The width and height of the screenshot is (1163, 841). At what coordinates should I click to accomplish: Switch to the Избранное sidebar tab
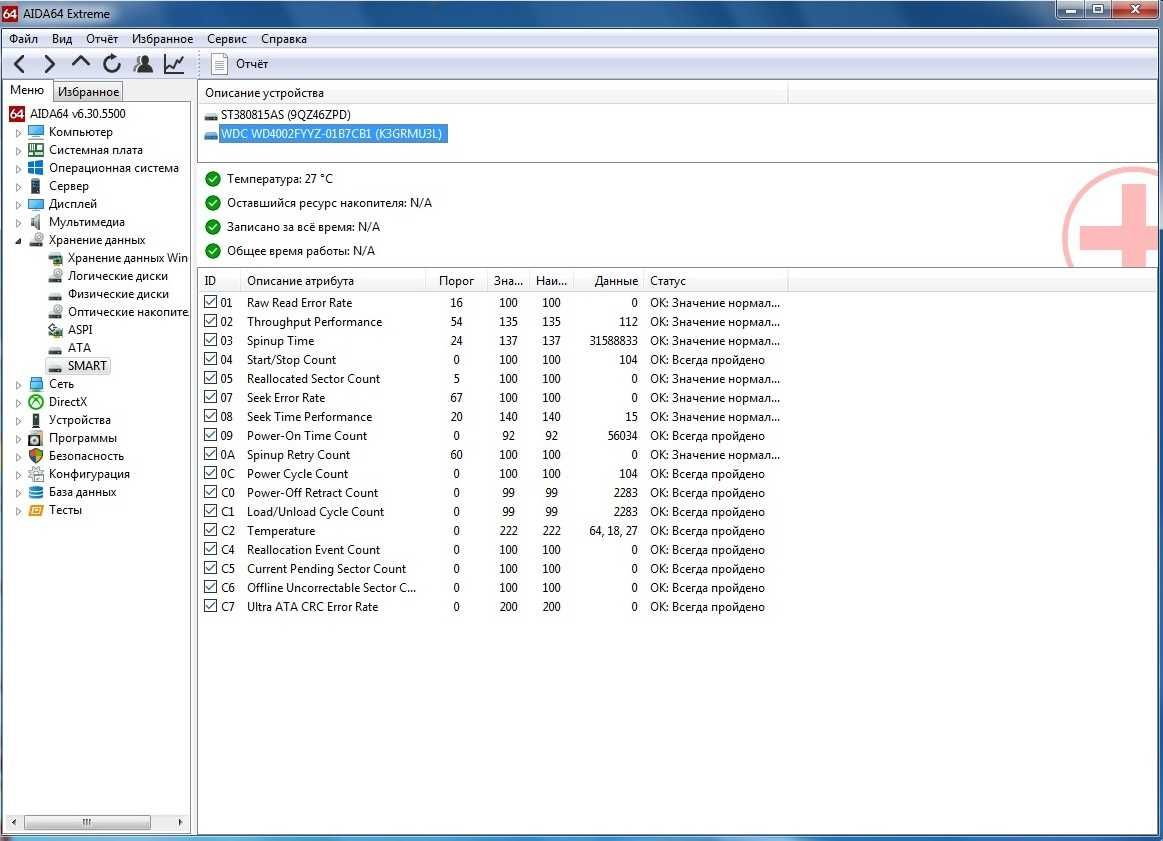click(x=88, y=91)
